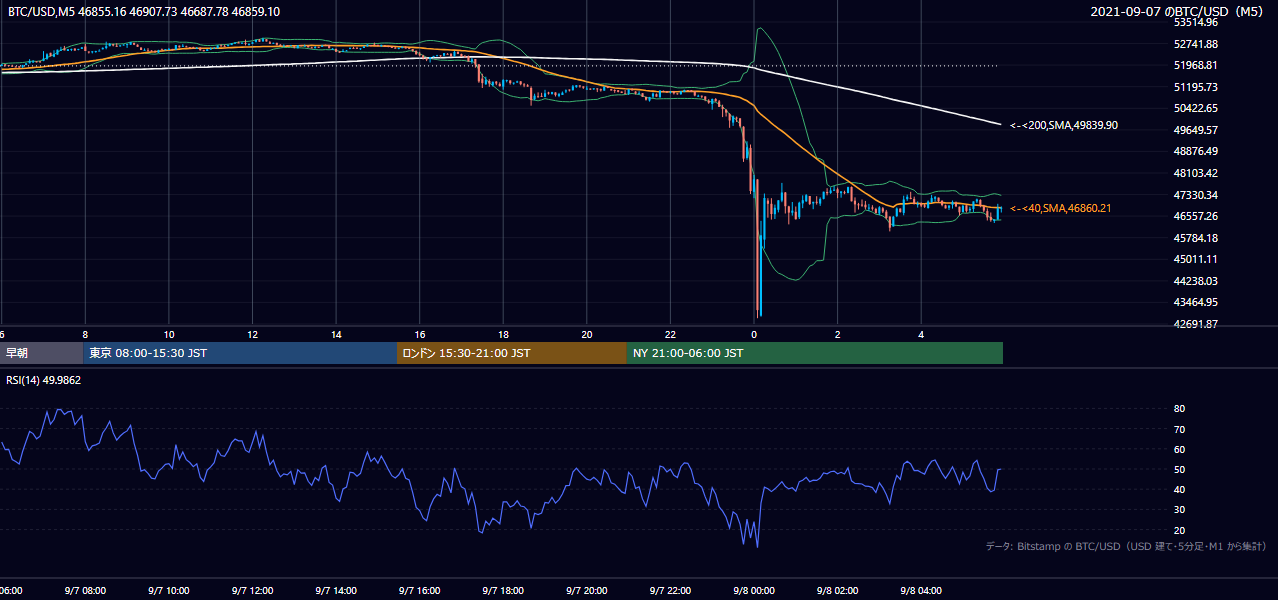Image resolution: width=1278 pixels, height=600 pixels.
Task: Click RSI axis level 80
Action: 1179,409
